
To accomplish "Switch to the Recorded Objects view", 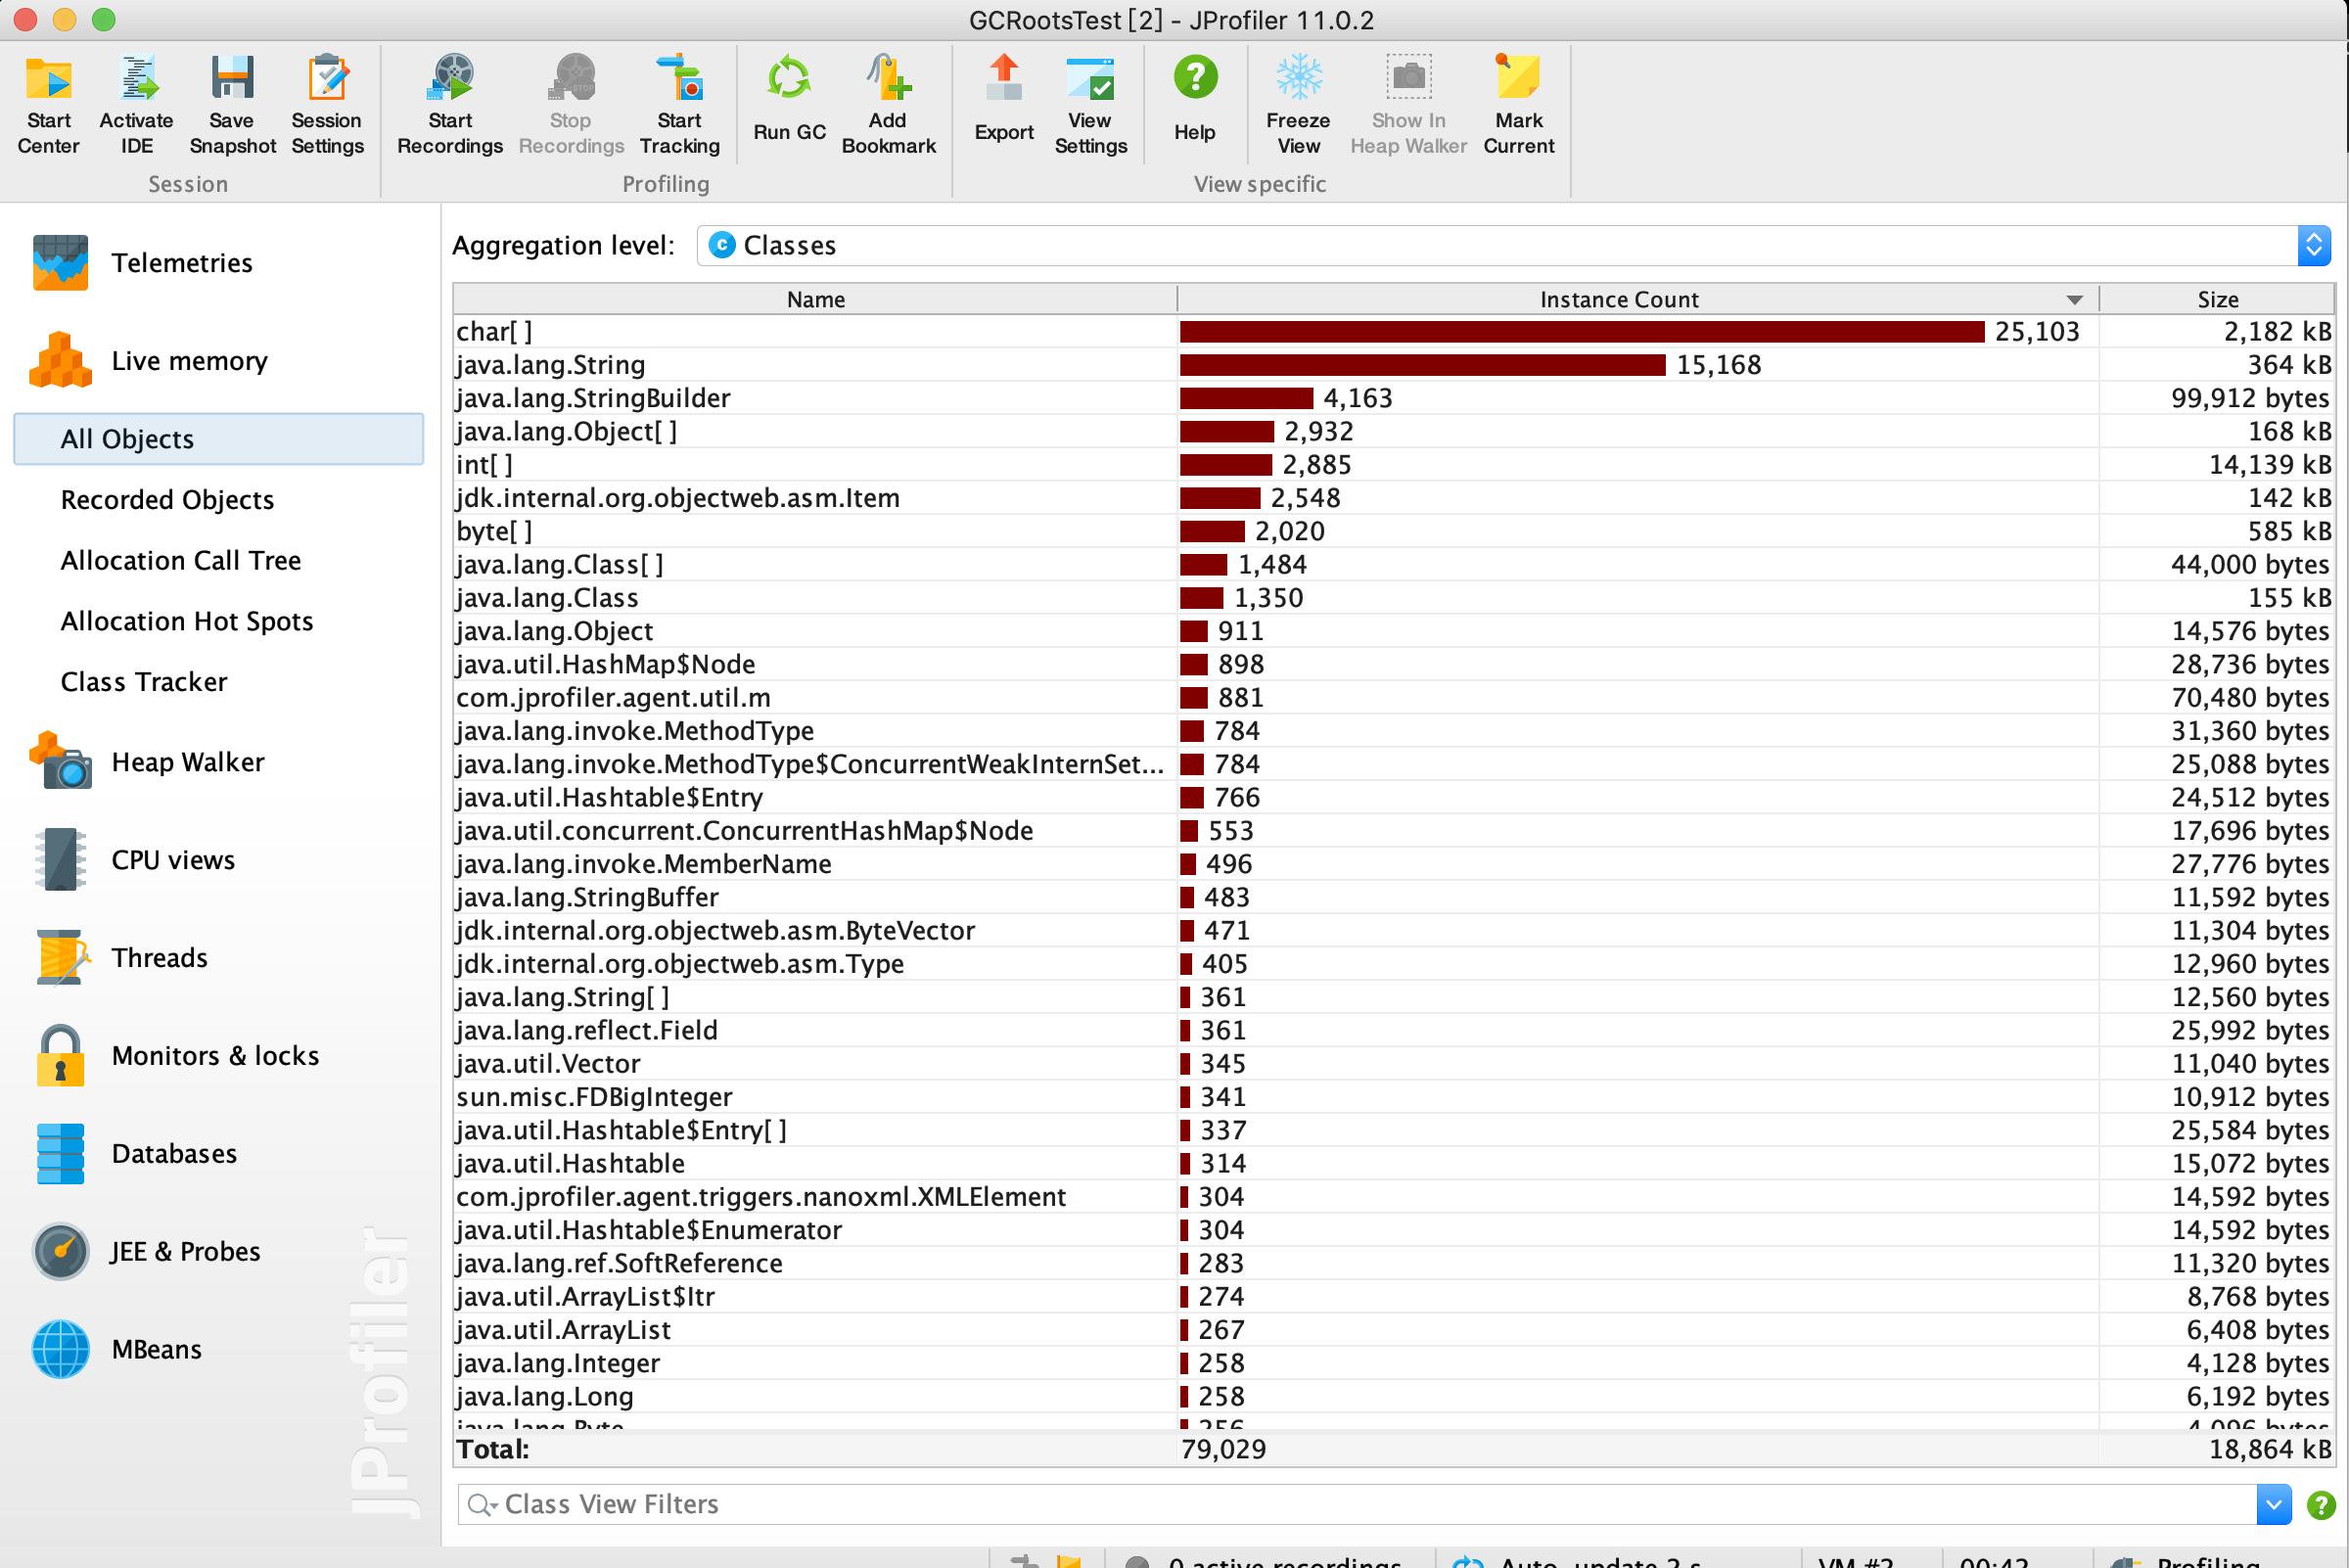I will 167,500.
